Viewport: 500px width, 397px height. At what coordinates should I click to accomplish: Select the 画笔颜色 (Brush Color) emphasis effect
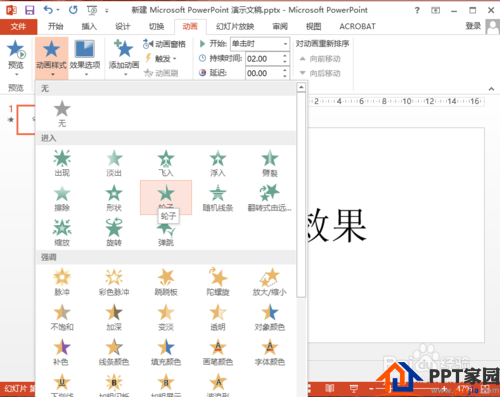tap(218, 352)
